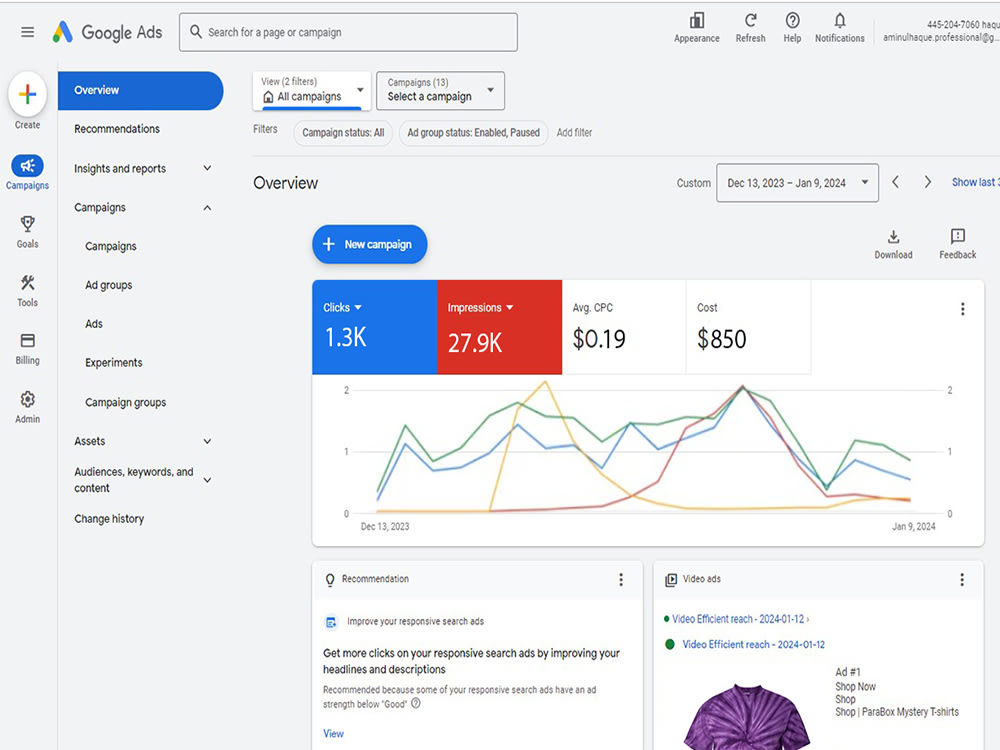Image resolution: width=1000 pixels, height=750 pixels.
Task: Open the Campaign groups page
Action: 126,402
